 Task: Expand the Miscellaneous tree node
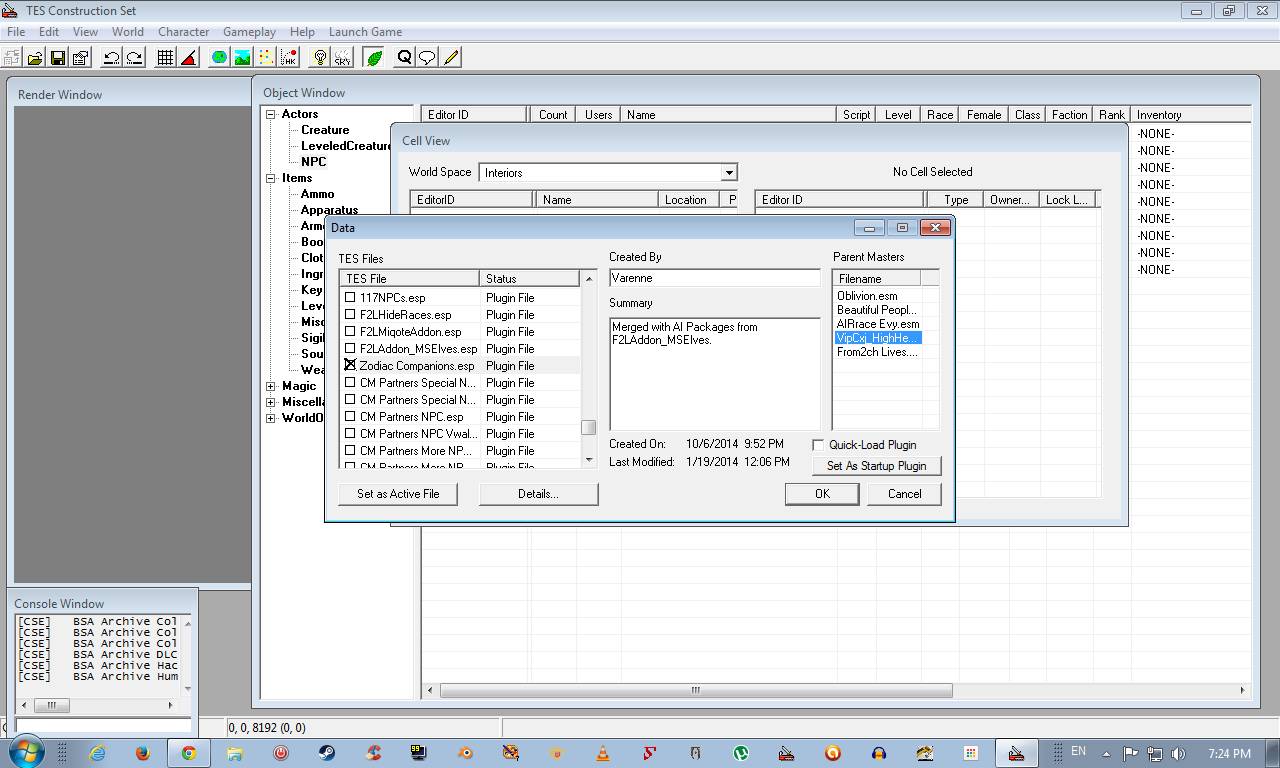pyautogui.click(x=270, y=402)
